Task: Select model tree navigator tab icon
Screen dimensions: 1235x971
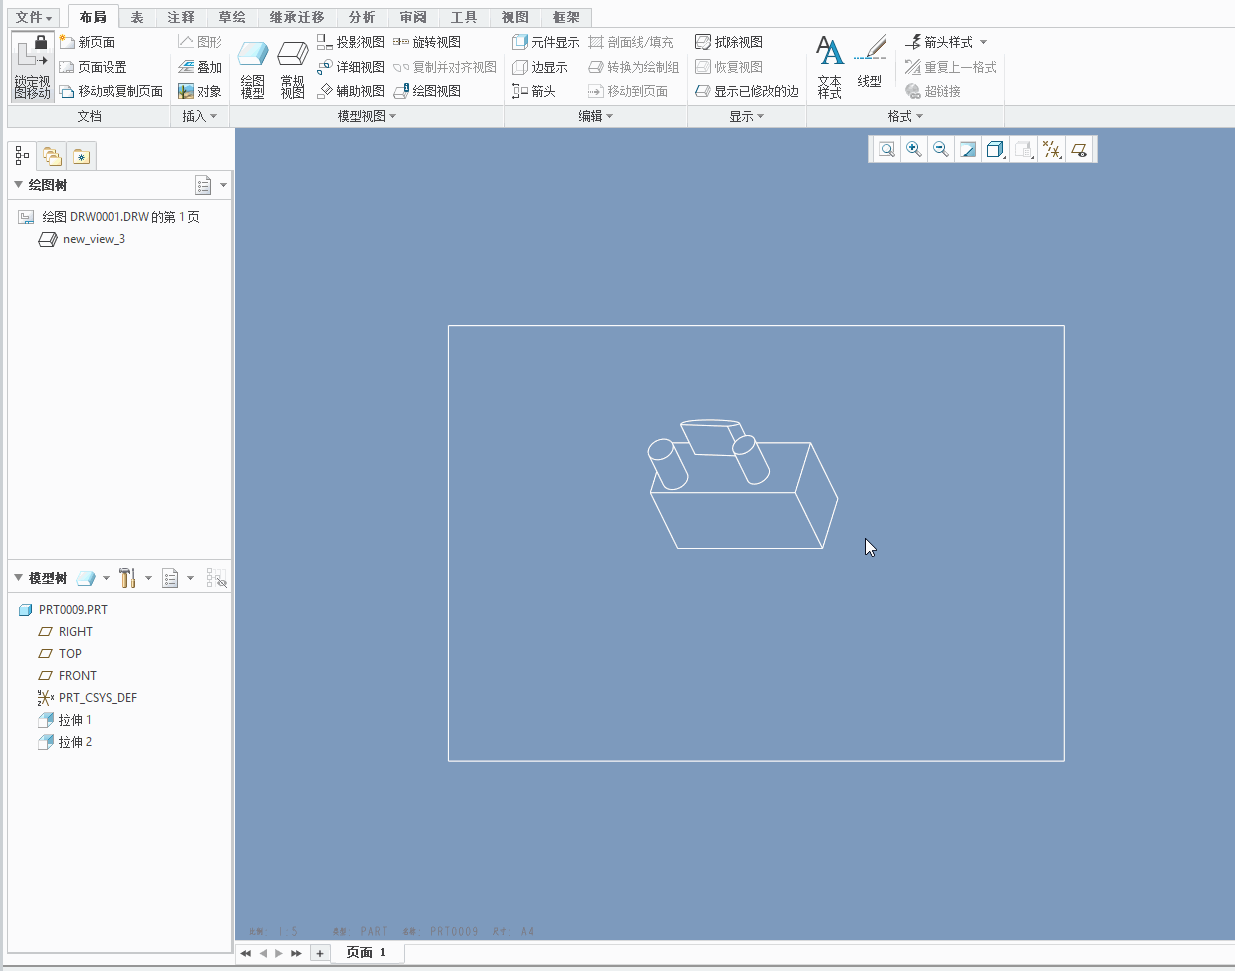Action: click(x=23, y=156)
